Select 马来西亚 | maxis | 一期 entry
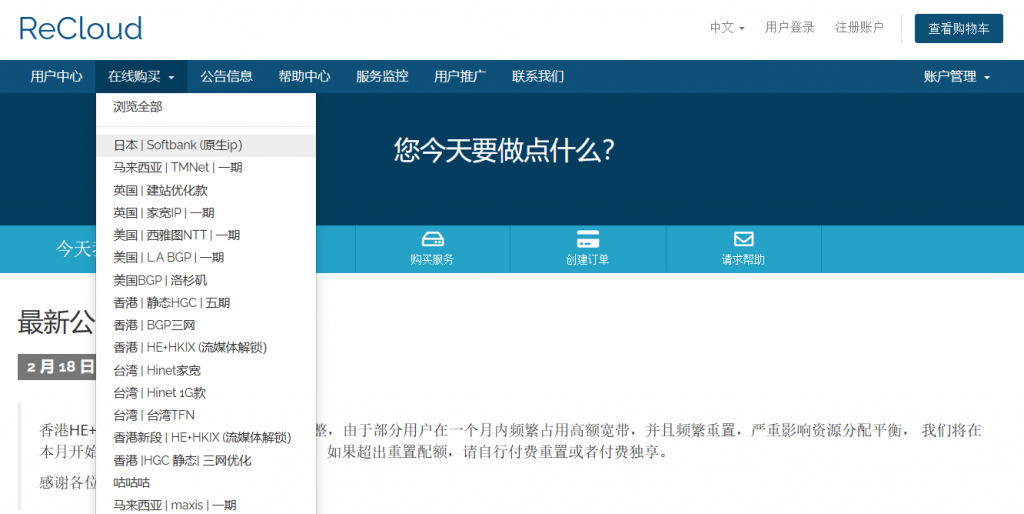1024x514 pixels. point(206,505)
